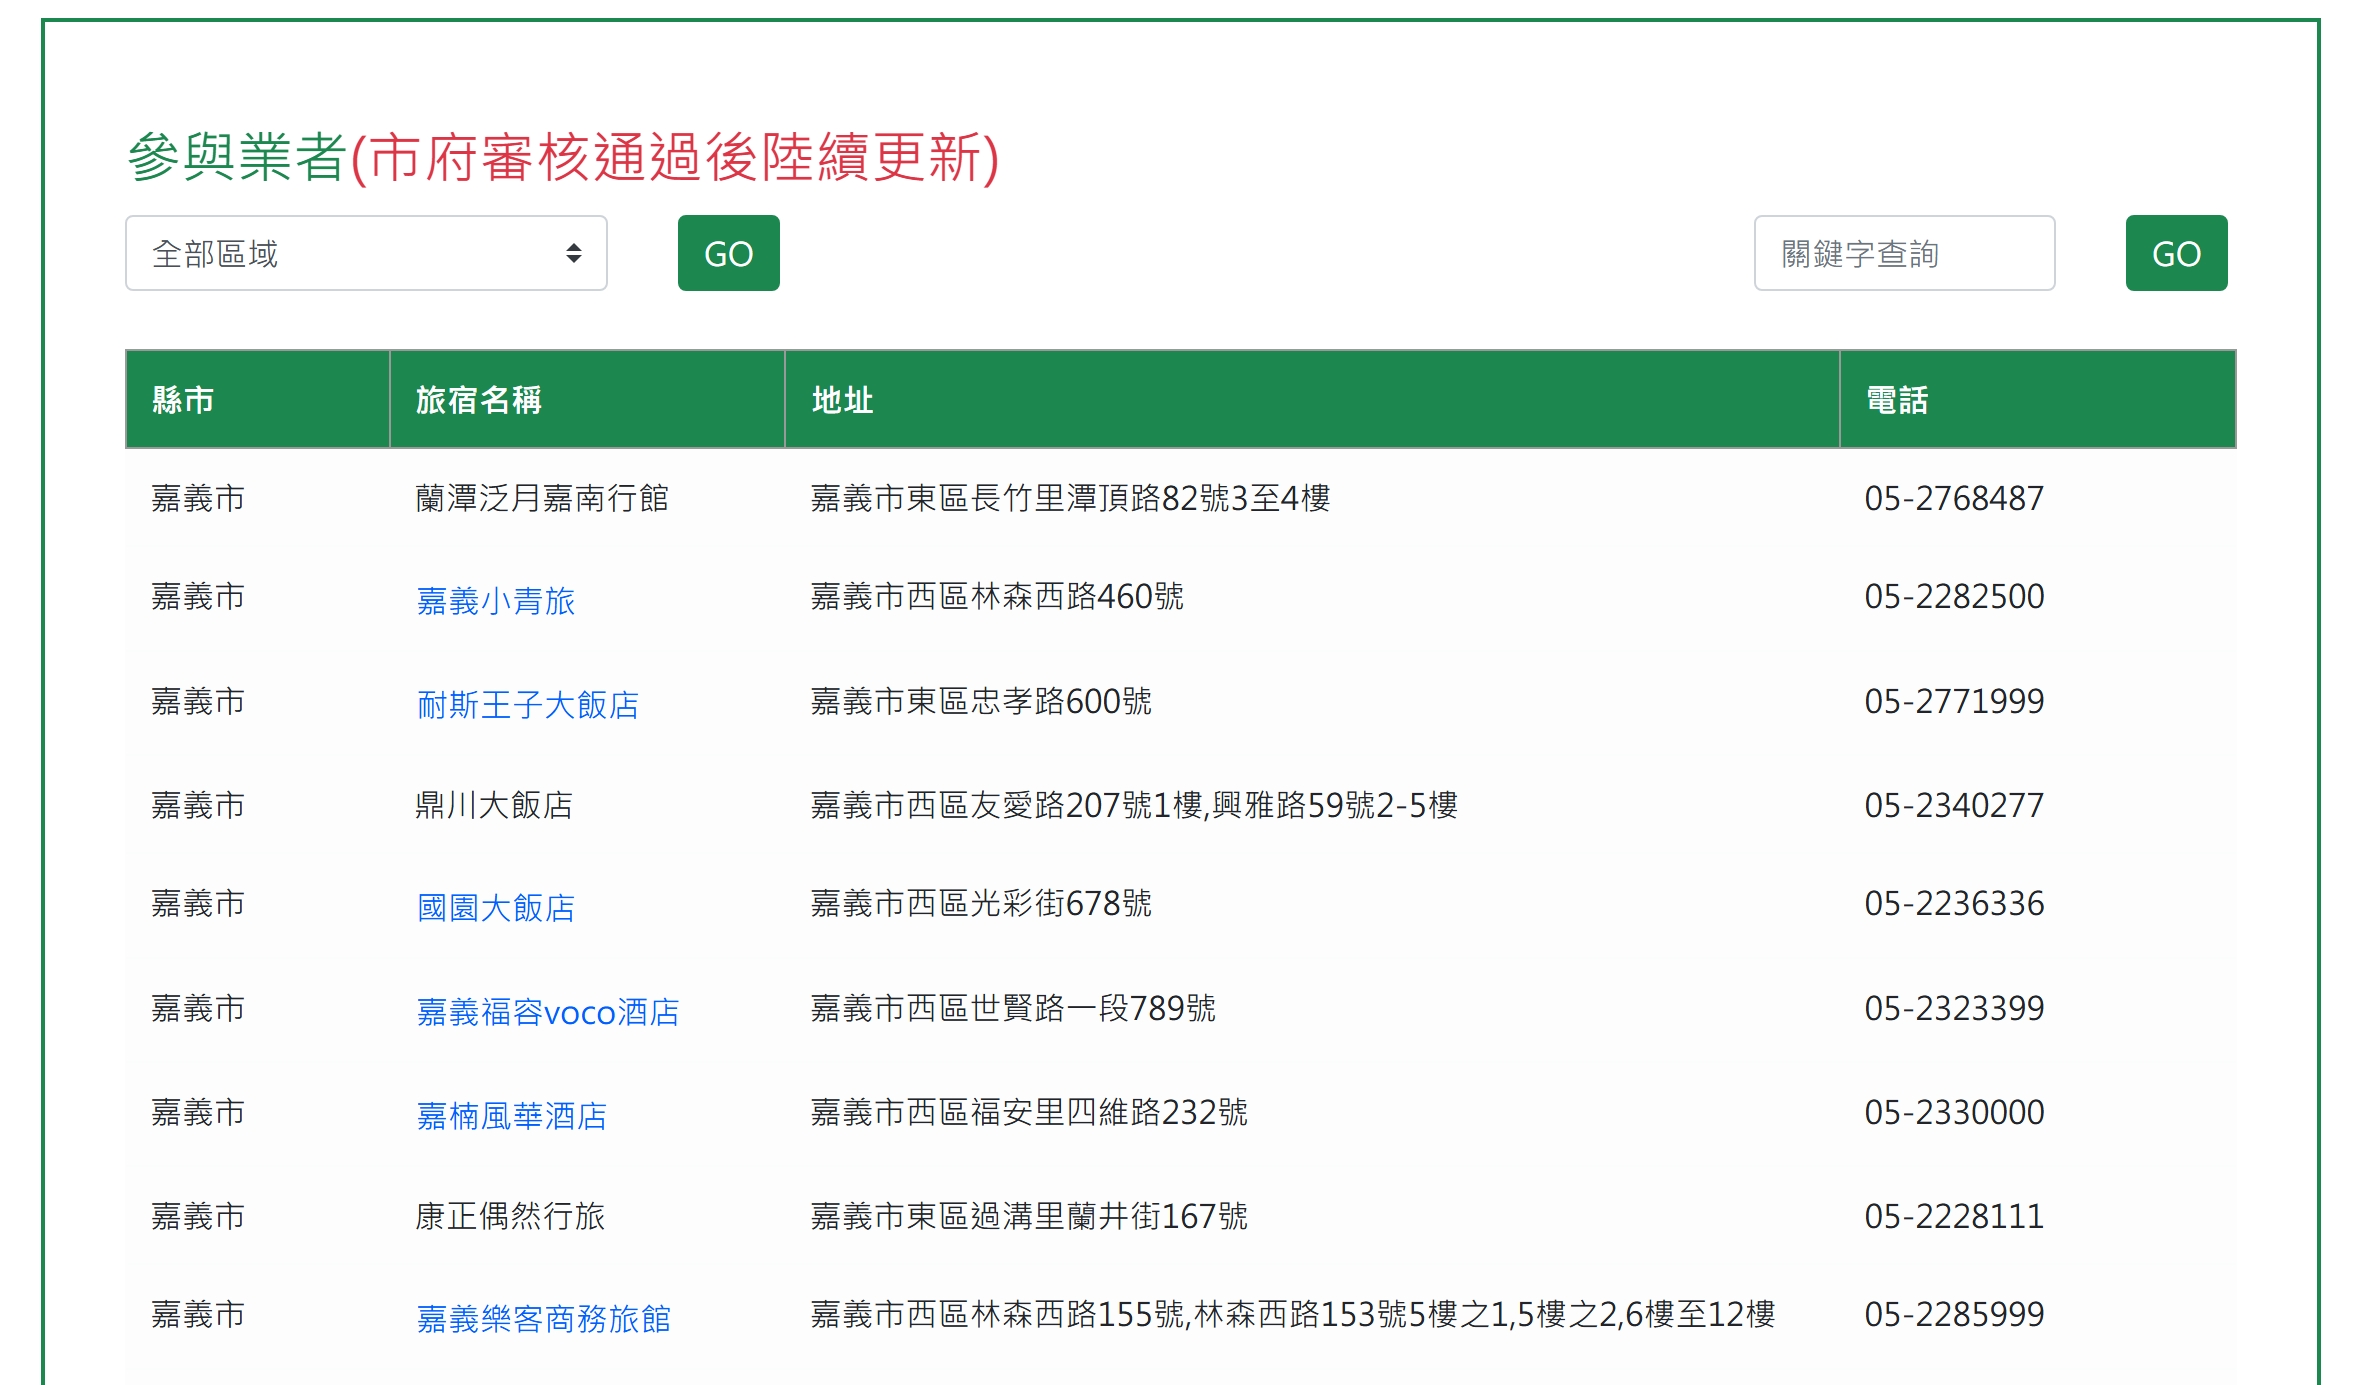
Task: Open the 嘉義樂客商務旅館 link
Action: click(543, 1319)
